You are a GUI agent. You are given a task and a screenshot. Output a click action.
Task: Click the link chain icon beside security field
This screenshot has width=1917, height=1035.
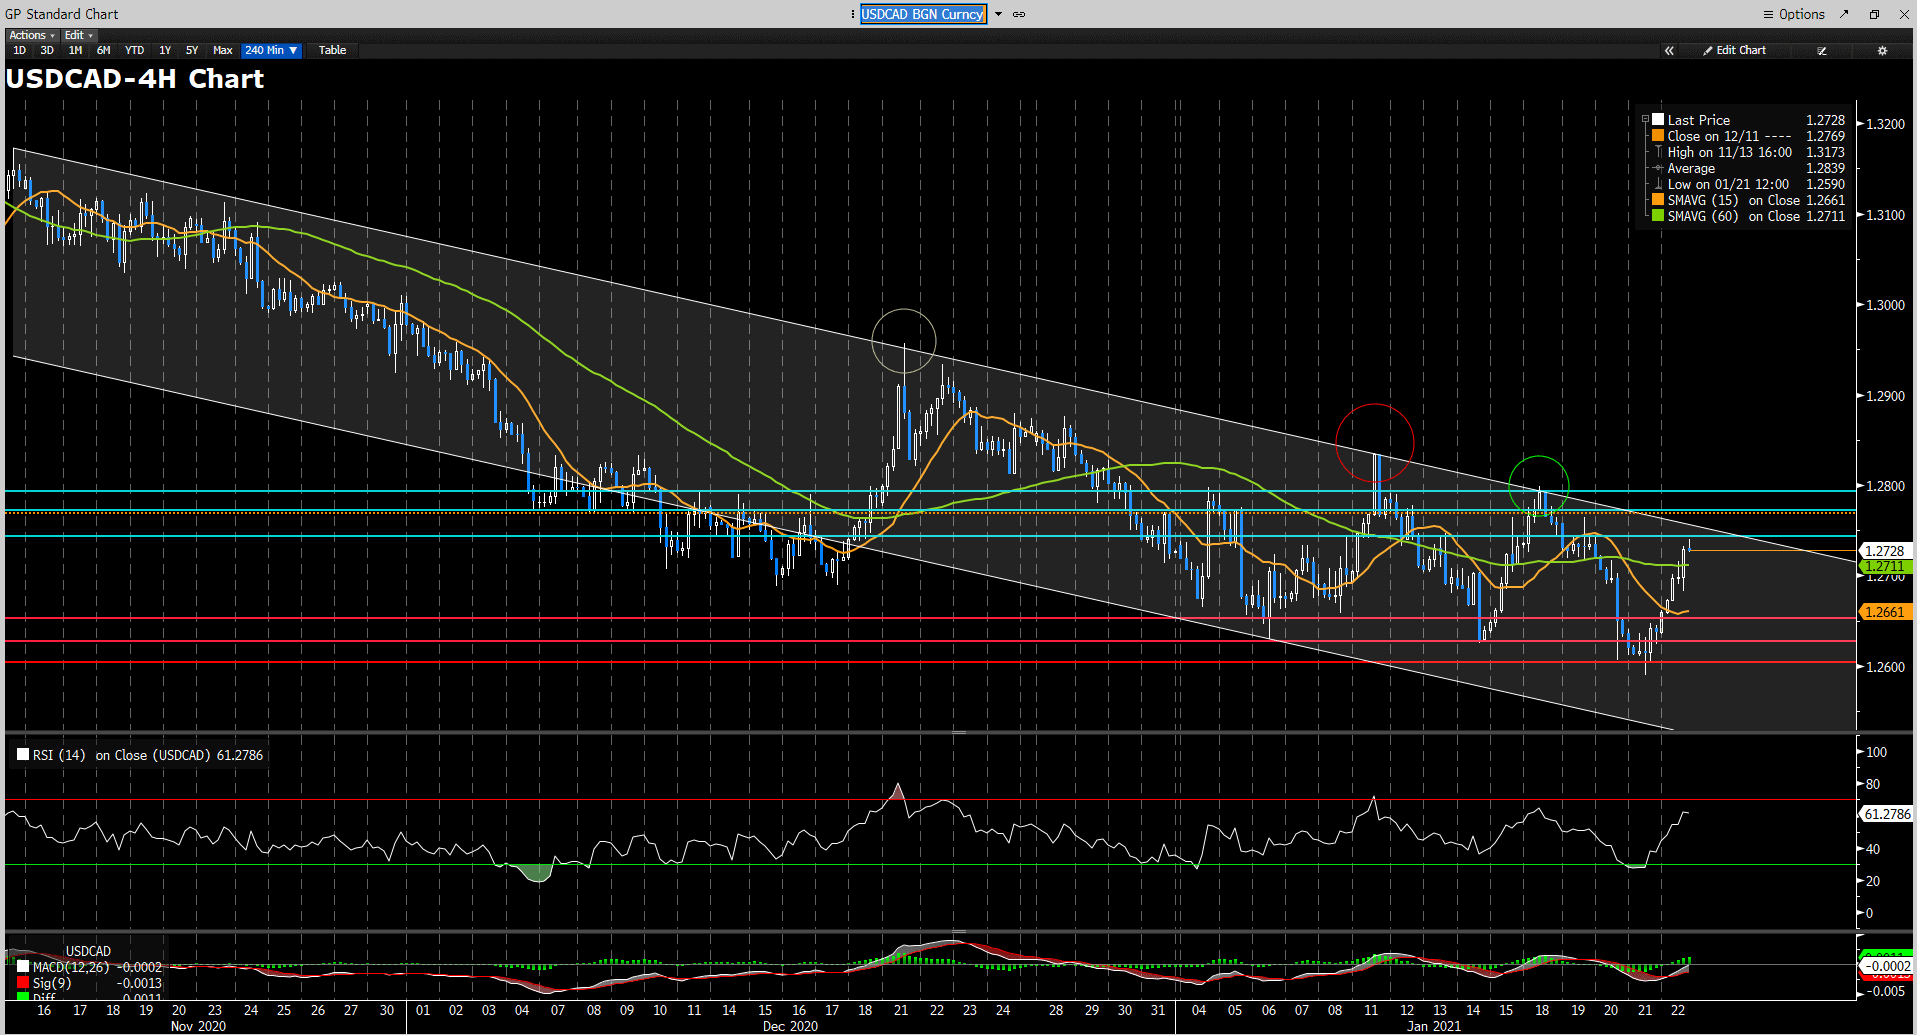pos(1019,14)
